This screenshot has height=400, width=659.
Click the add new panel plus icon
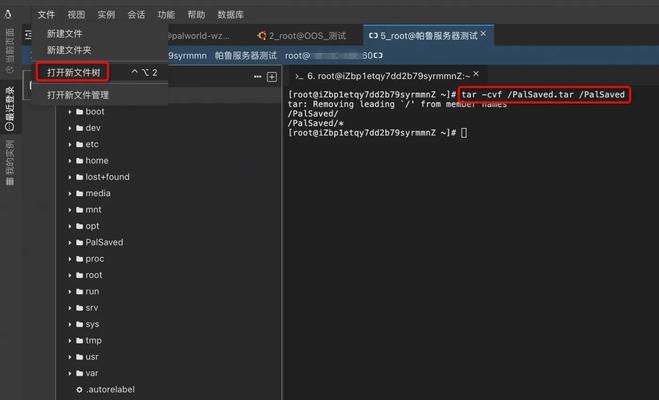point(272,77)
